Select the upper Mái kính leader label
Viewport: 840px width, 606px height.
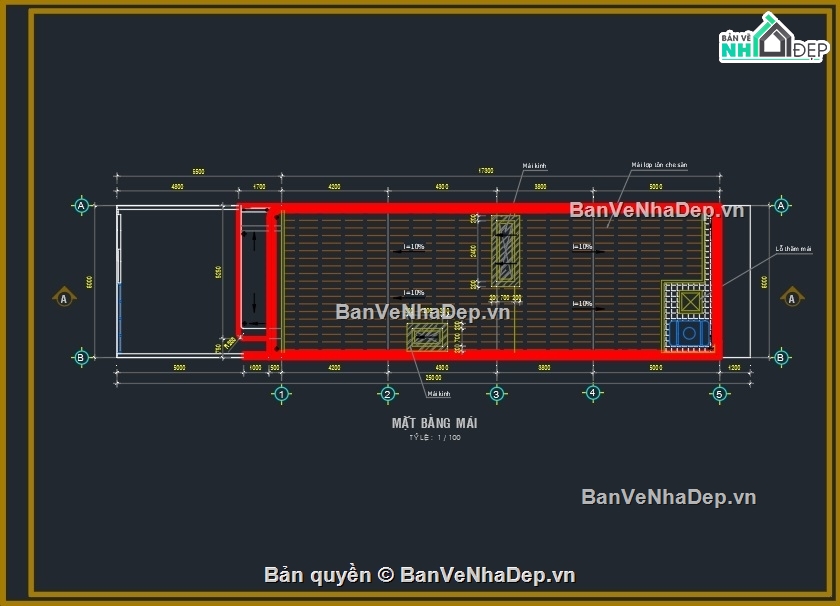534,166
